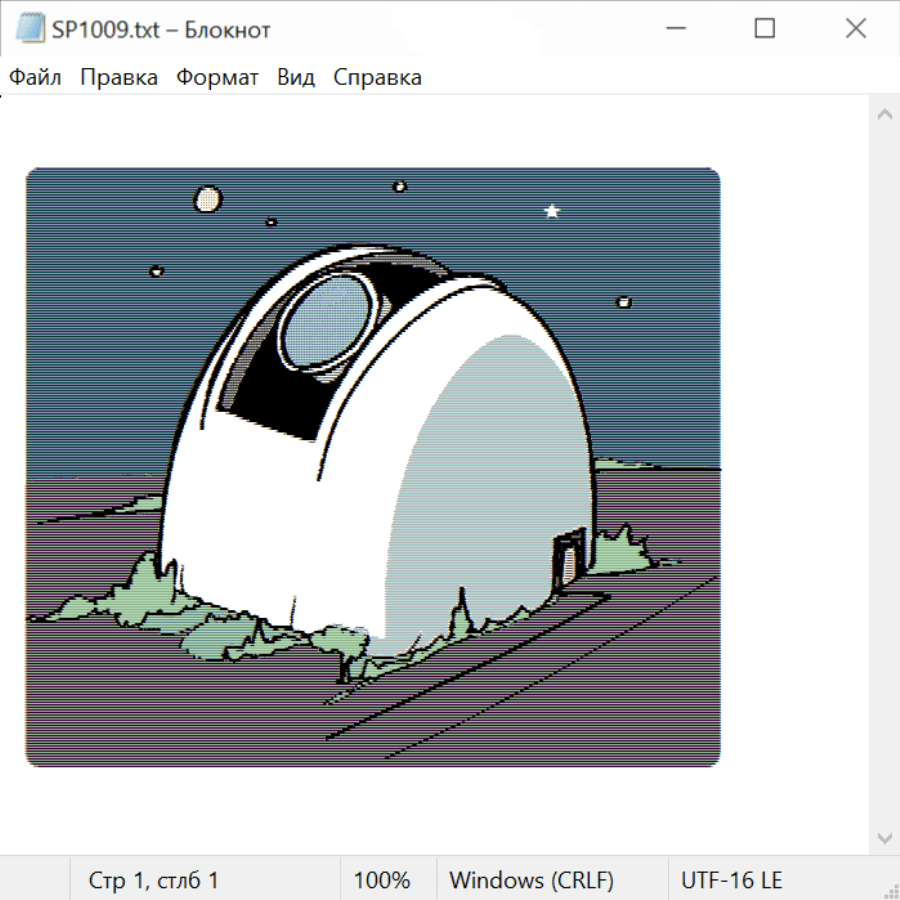This screenshot has width=900, height=900.
Task: Click the white star in the sky
Action: (551, 211)
